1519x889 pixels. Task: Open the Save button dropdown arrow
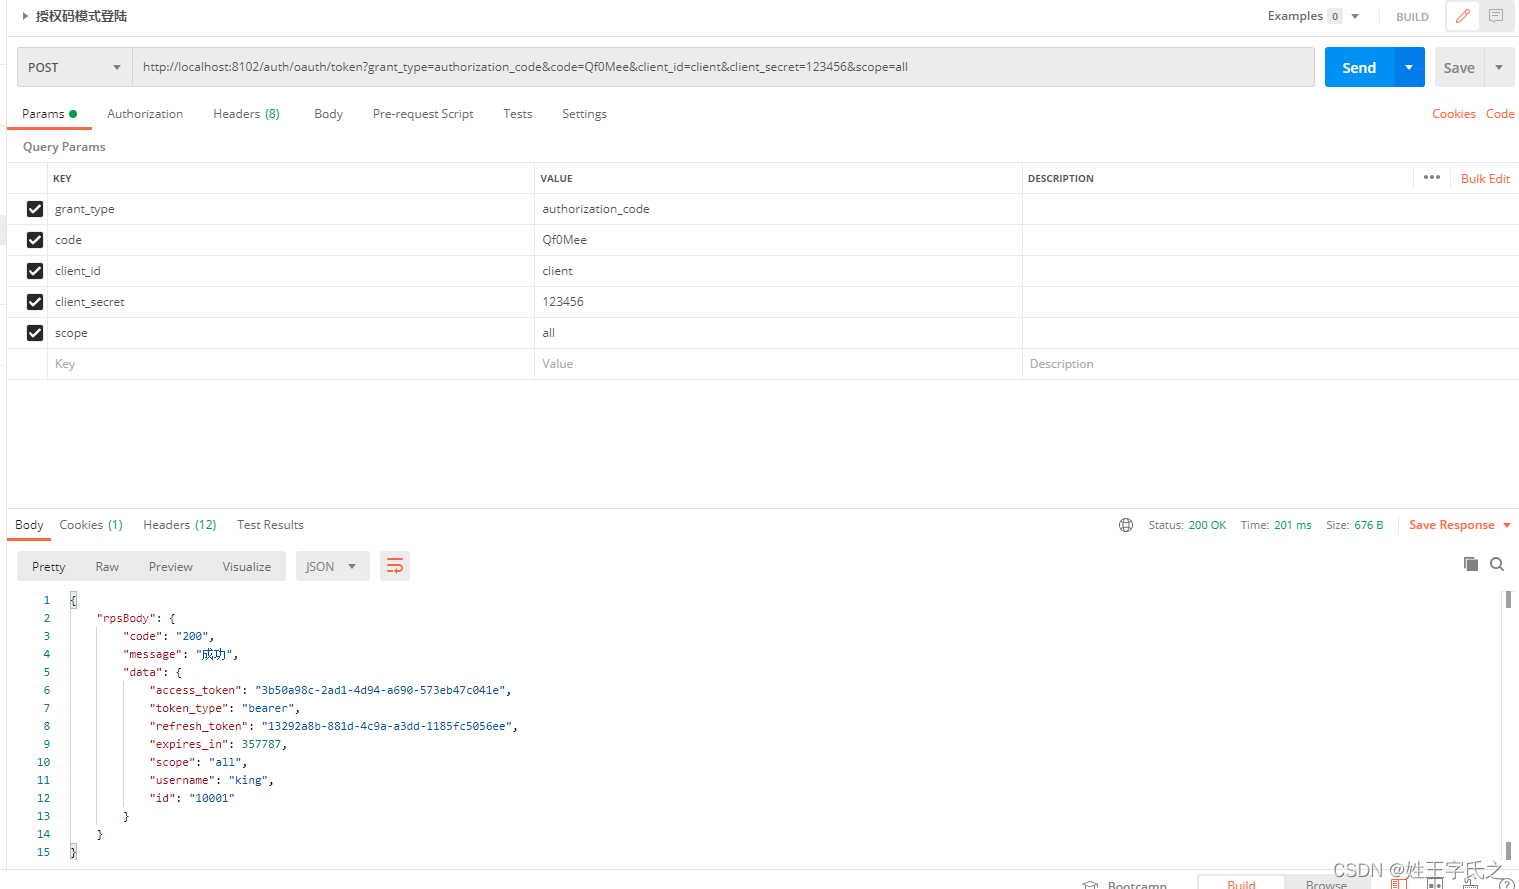(x=1499, y=67)
